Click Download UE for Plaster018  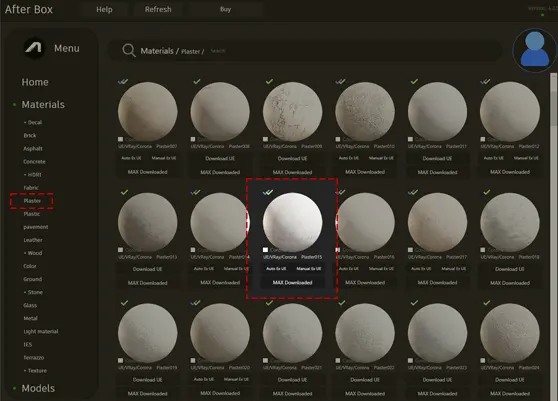pyautogui.click(x=510, y=269)
